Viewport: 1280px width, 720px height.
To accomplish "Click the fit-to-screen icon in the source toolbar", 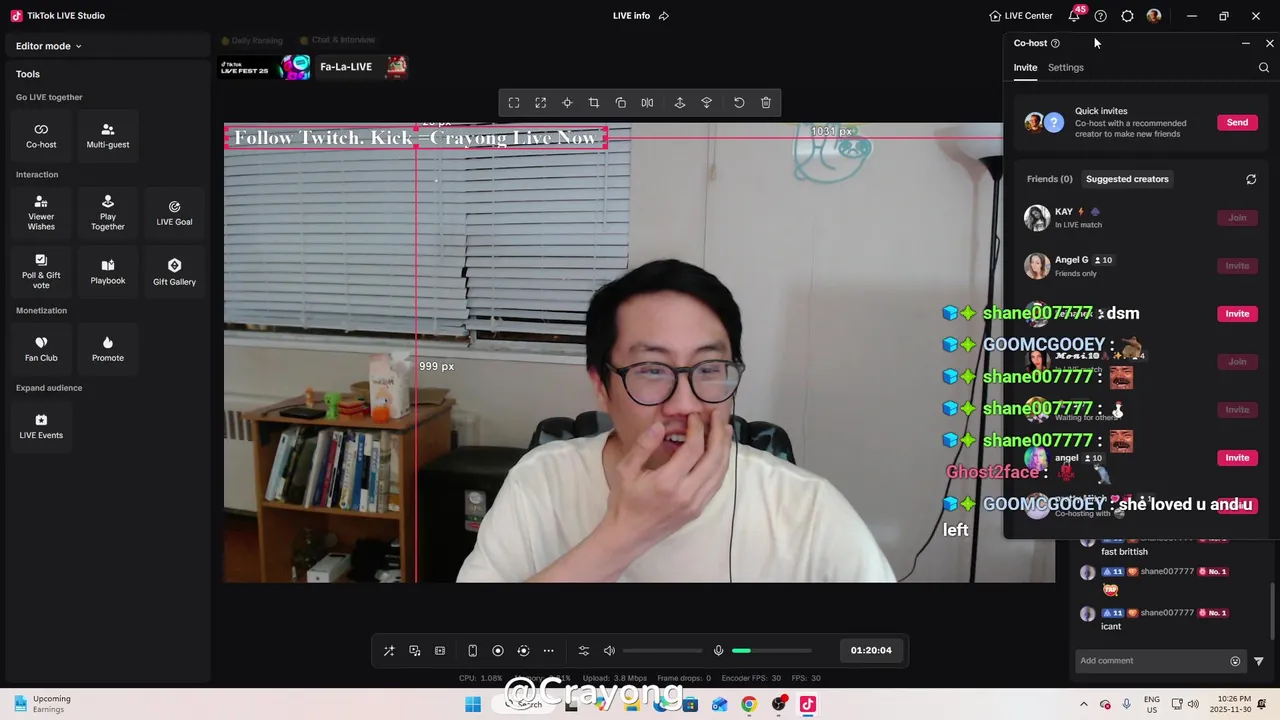I will (x=514, y=103).
